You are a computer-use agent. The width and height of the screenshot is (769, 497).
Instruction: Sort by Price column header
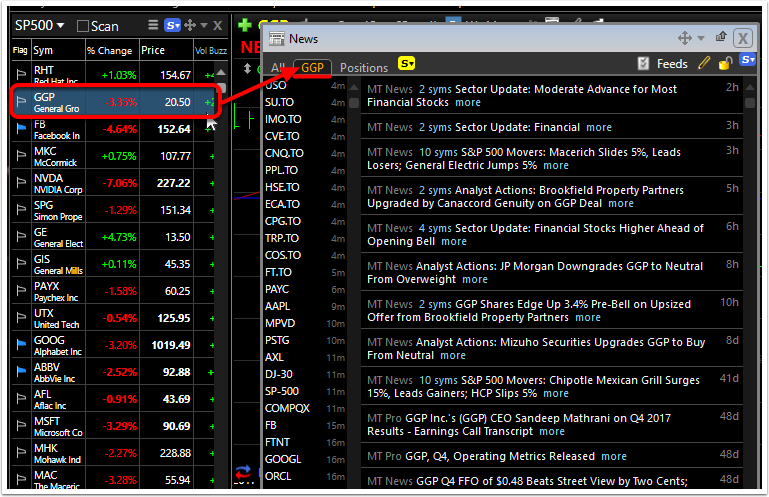153,50
